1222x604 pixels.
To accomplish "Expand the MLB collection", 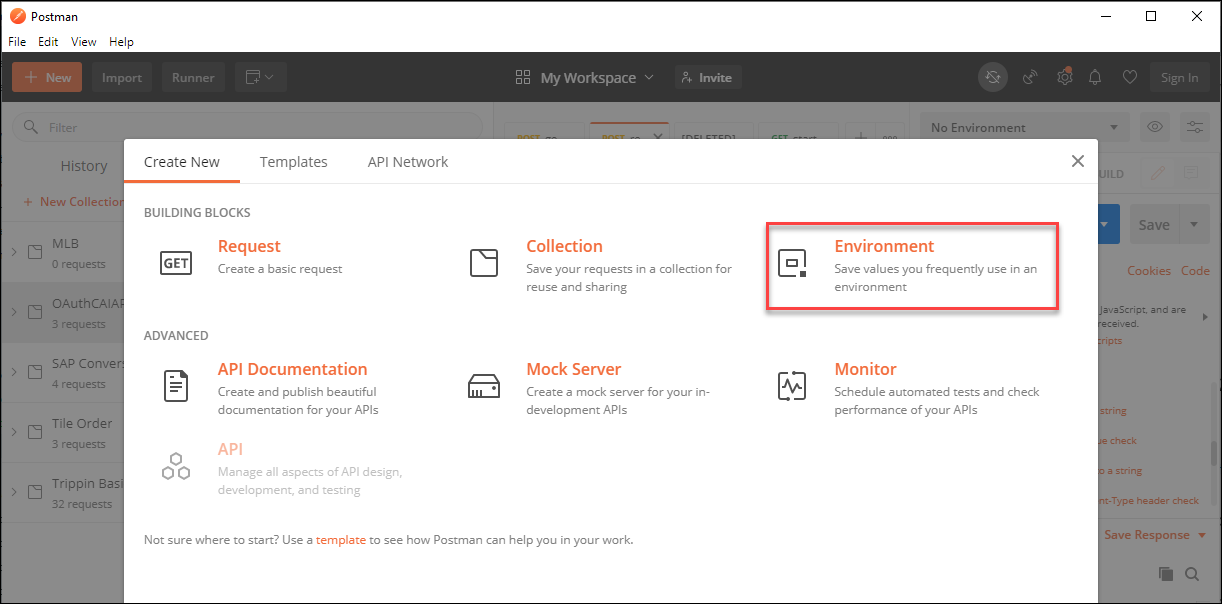I will 13,252.
